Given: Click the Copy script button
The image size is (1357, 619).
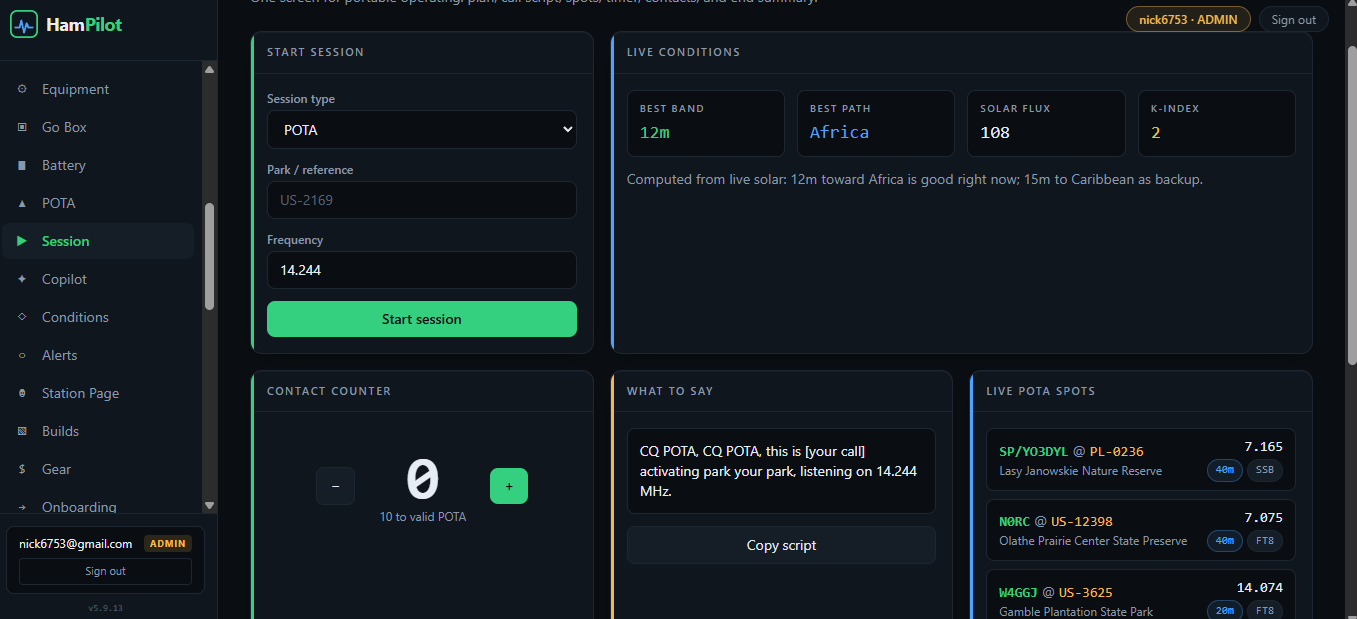Looking at the screenshot, I should click(x=781, y=545).
